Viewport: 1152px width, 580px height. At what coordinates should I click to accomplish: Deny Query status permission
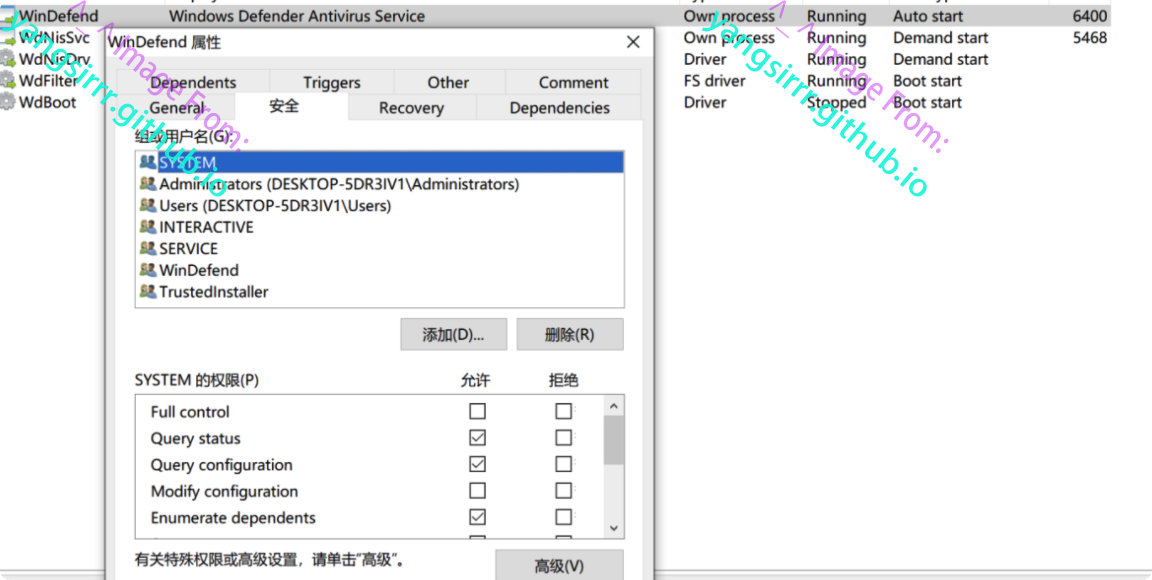[564, 437]
